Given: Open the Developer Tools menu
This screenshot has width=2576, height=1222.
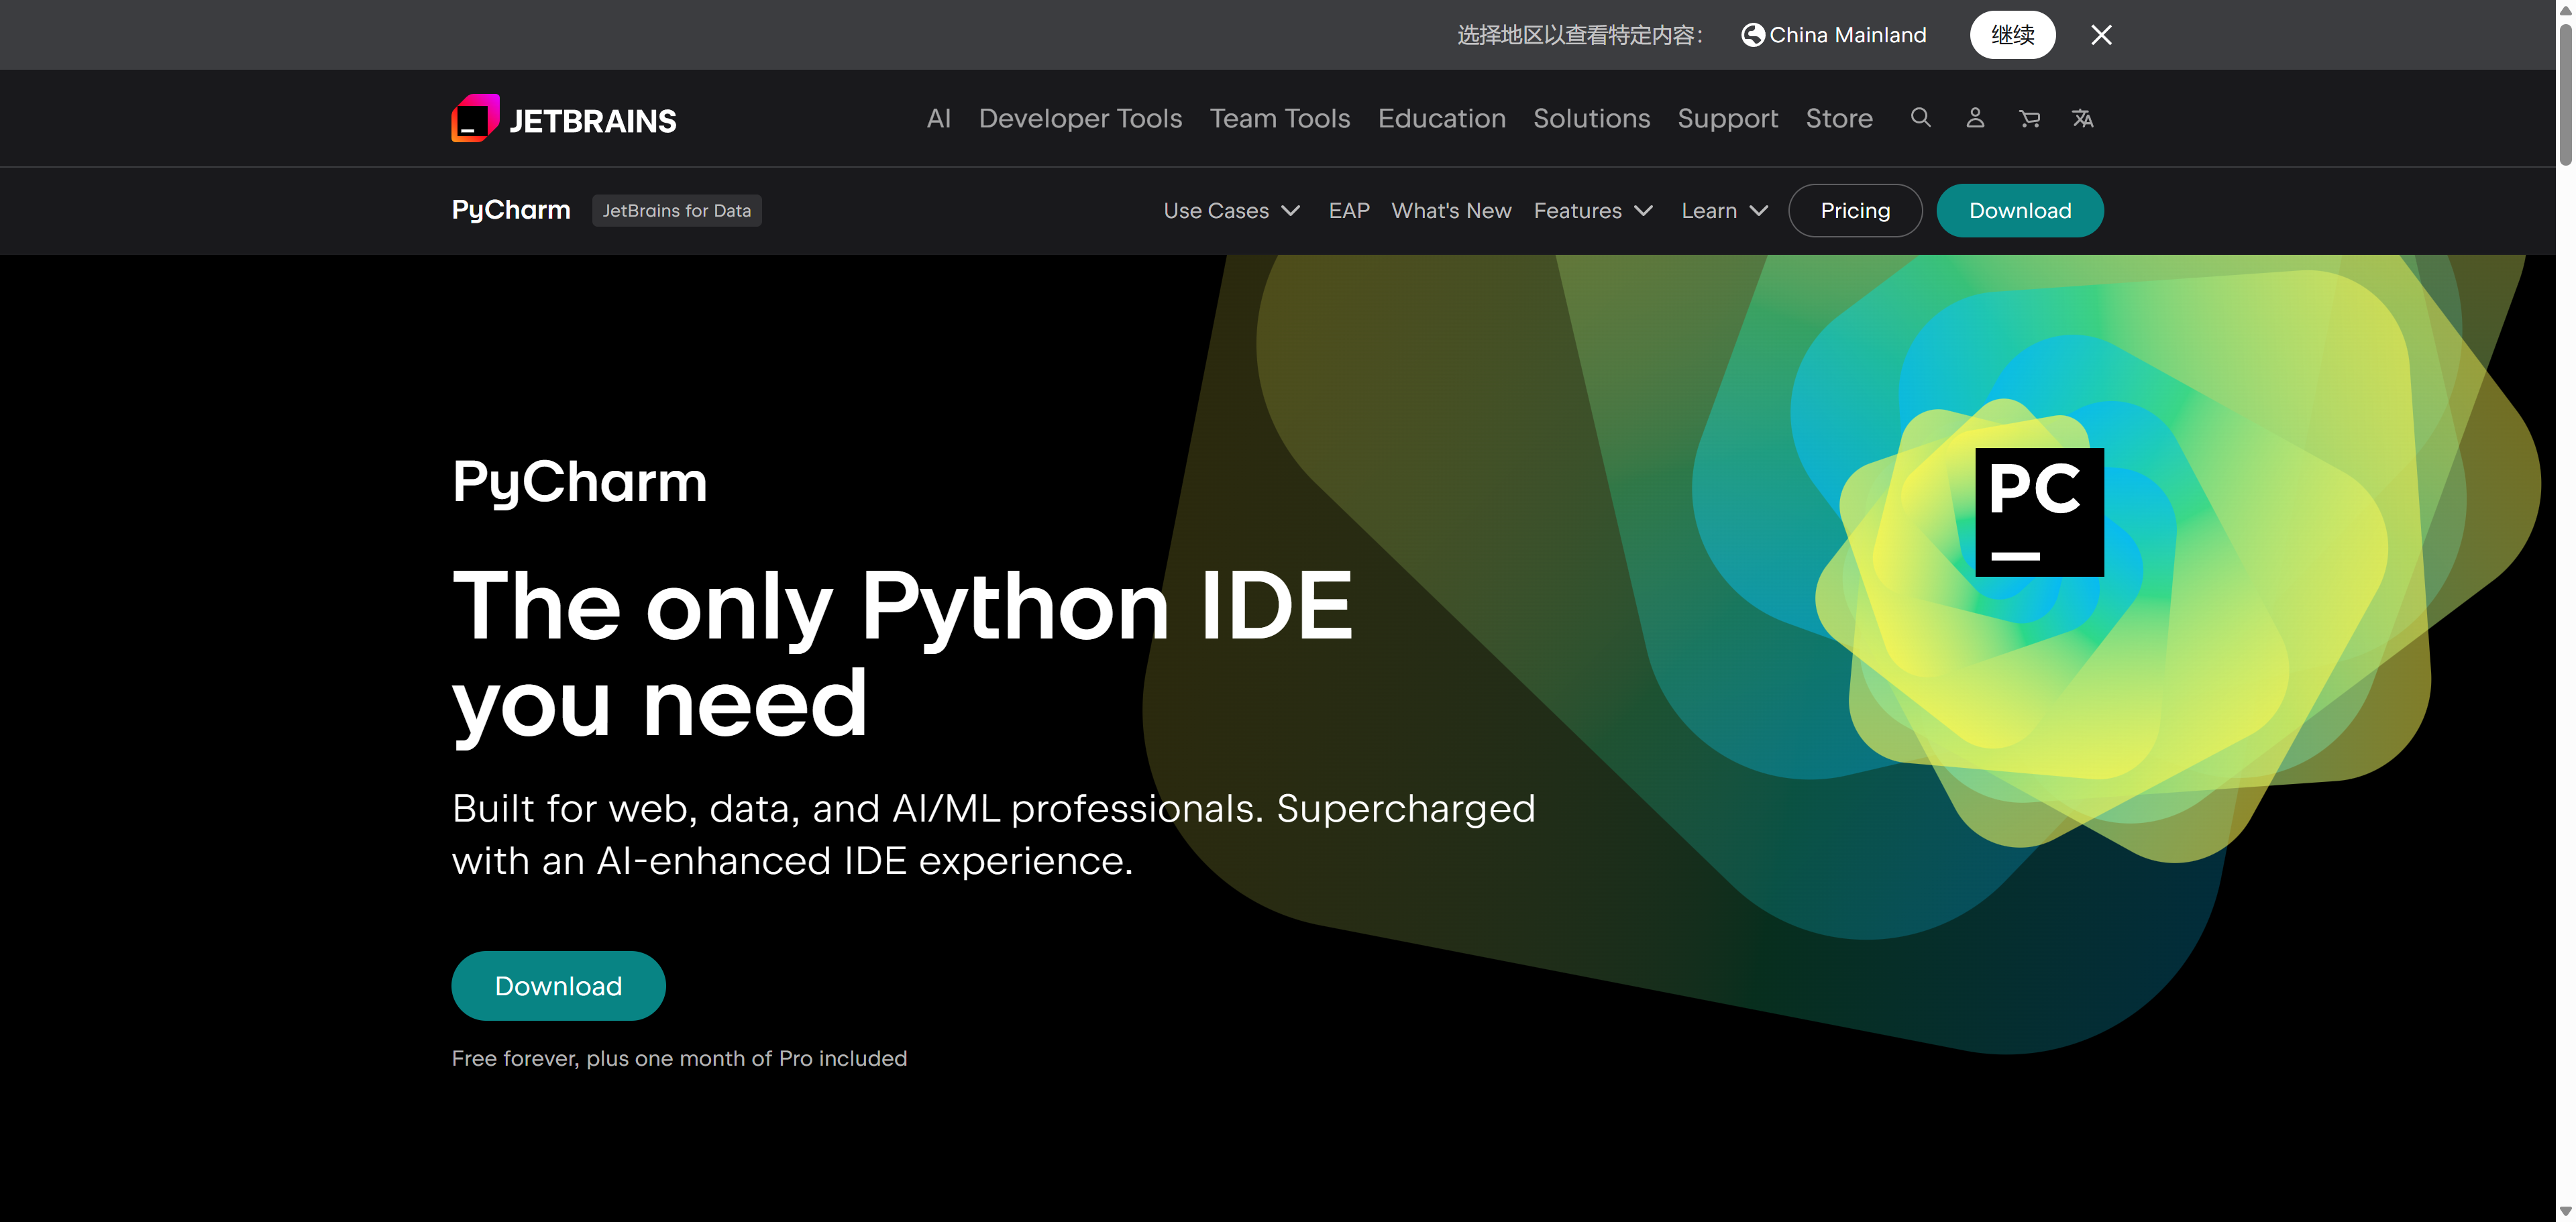Looking at the screenshot, I should (x=1080, y=119).
